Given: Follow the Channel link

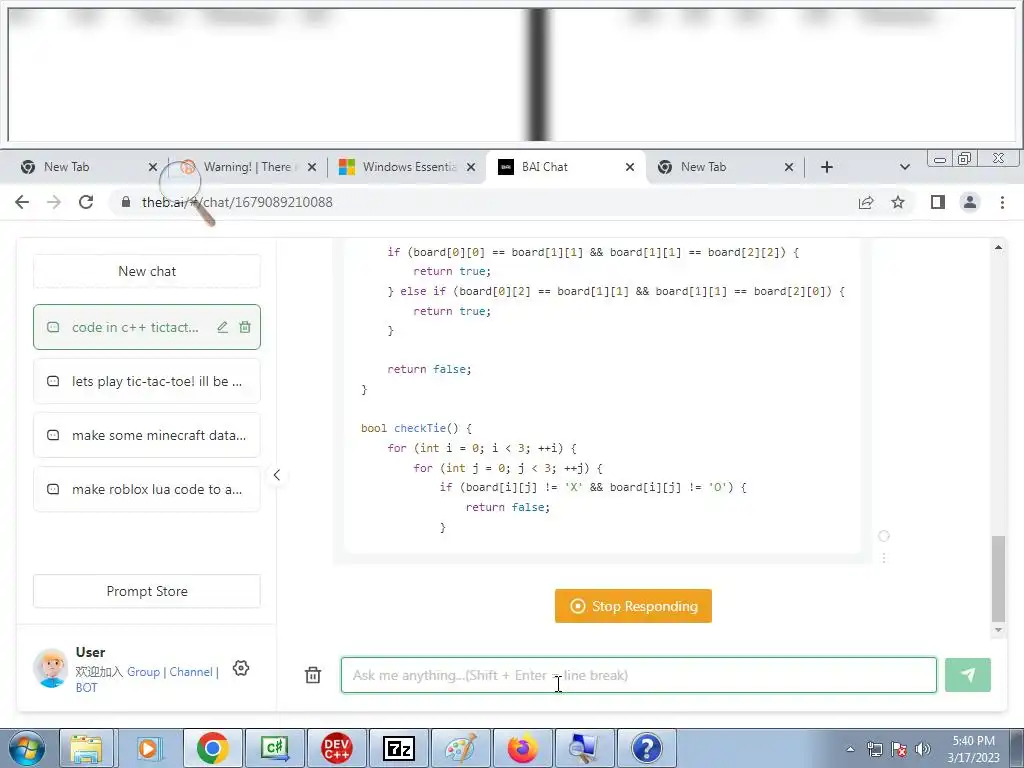Looking at the screenshot, I should tap(191, 672).
